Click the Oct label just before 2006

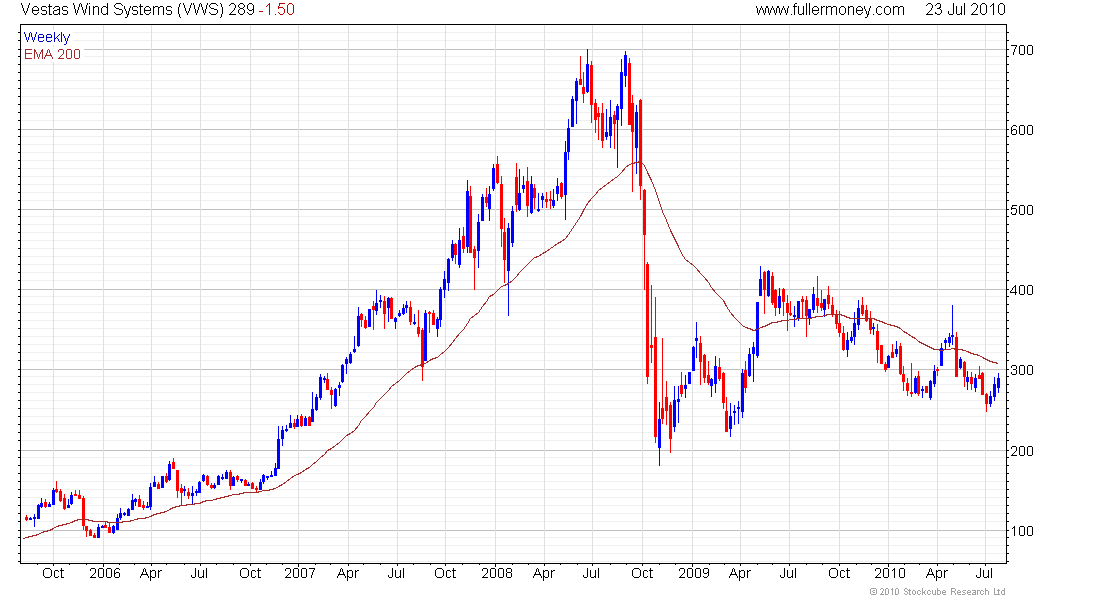53,573
